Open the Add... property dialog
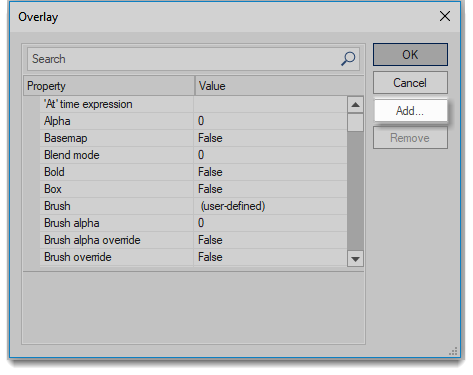 coord(410,111)
